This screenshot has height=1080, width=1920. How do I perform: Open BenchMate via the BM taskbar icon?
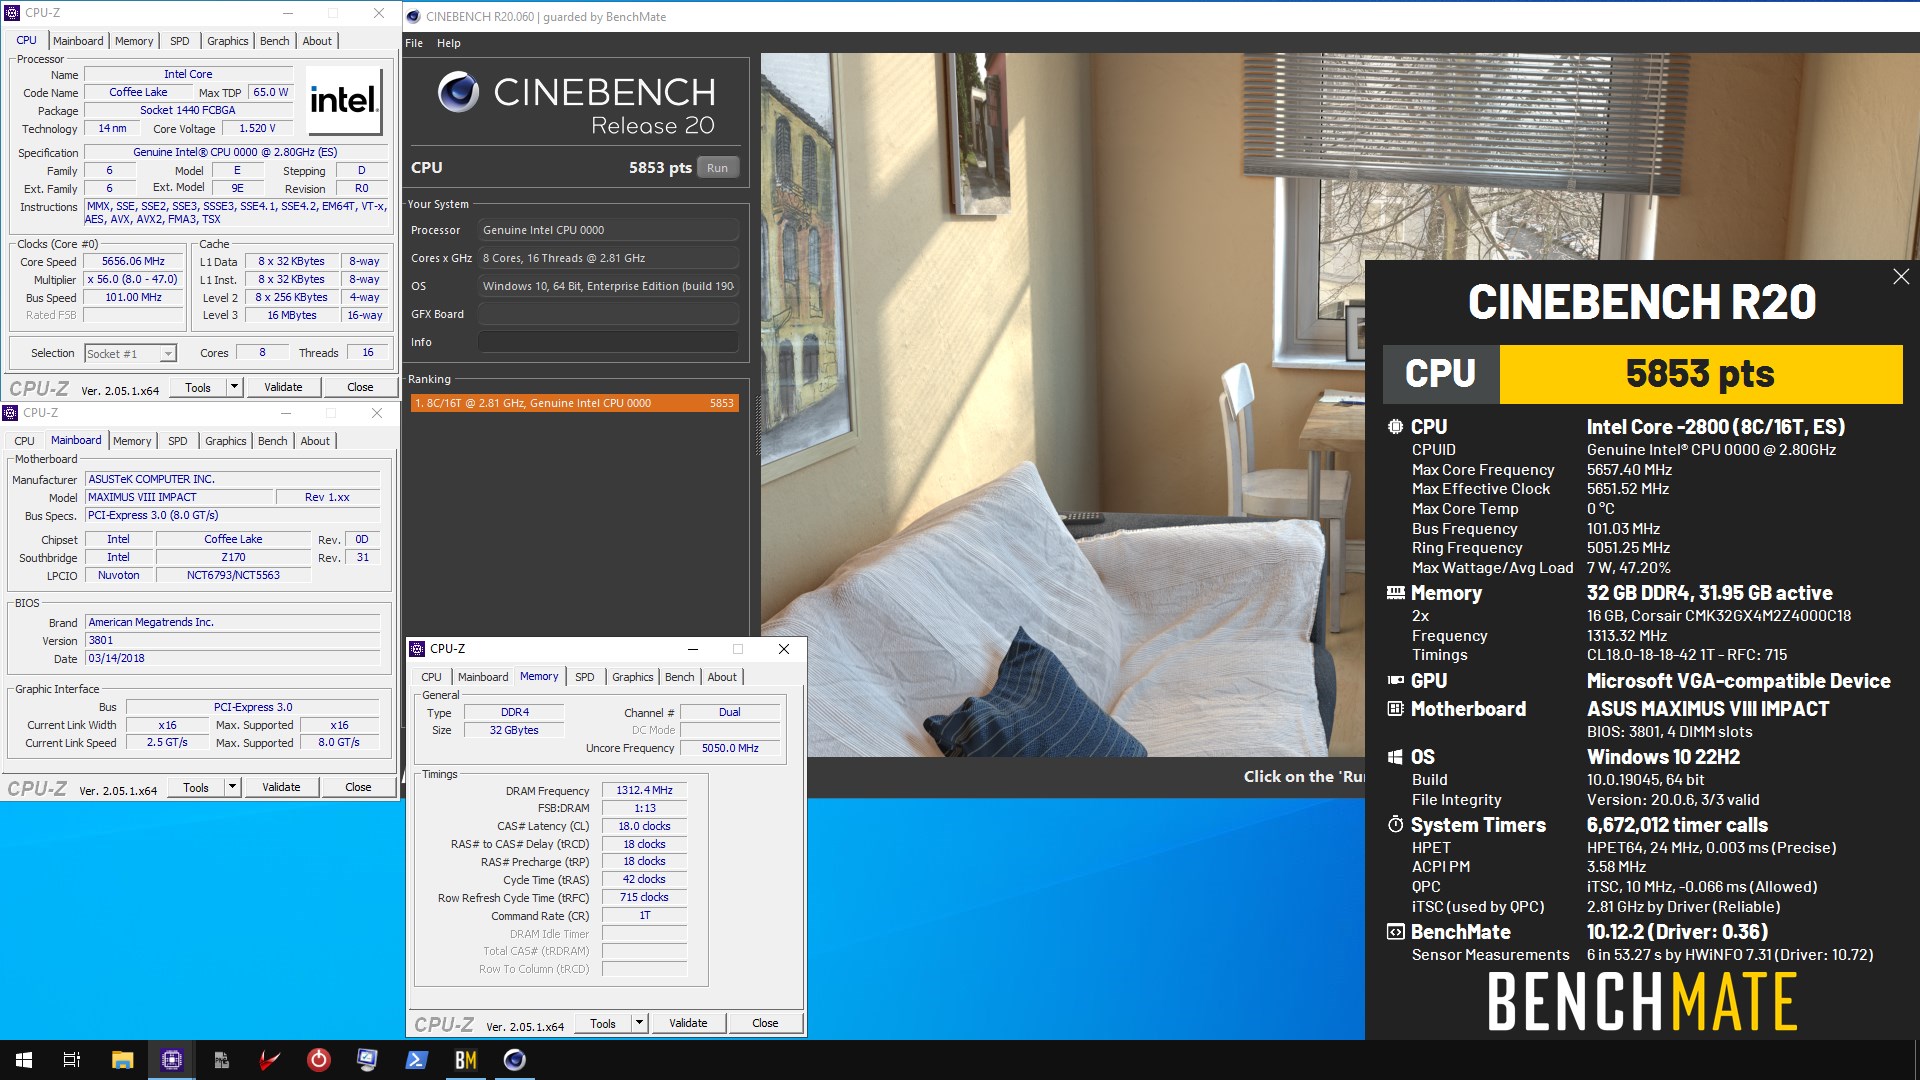[465, 1060]
